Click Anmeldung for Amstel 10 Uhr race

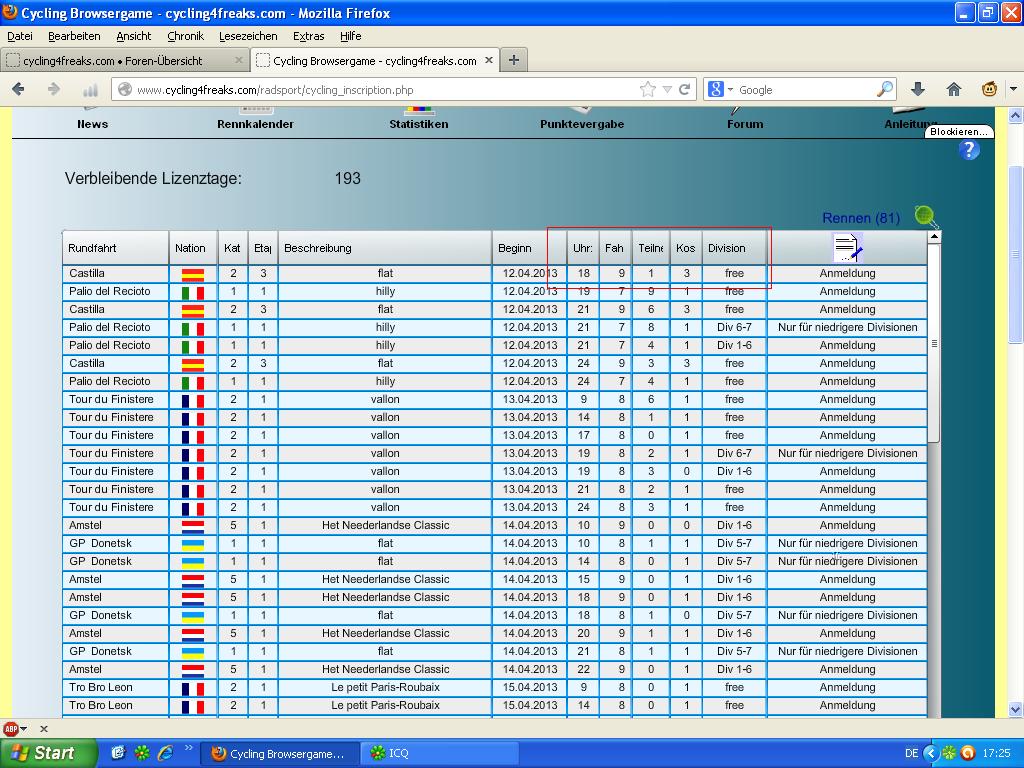(x=847, y=525)
